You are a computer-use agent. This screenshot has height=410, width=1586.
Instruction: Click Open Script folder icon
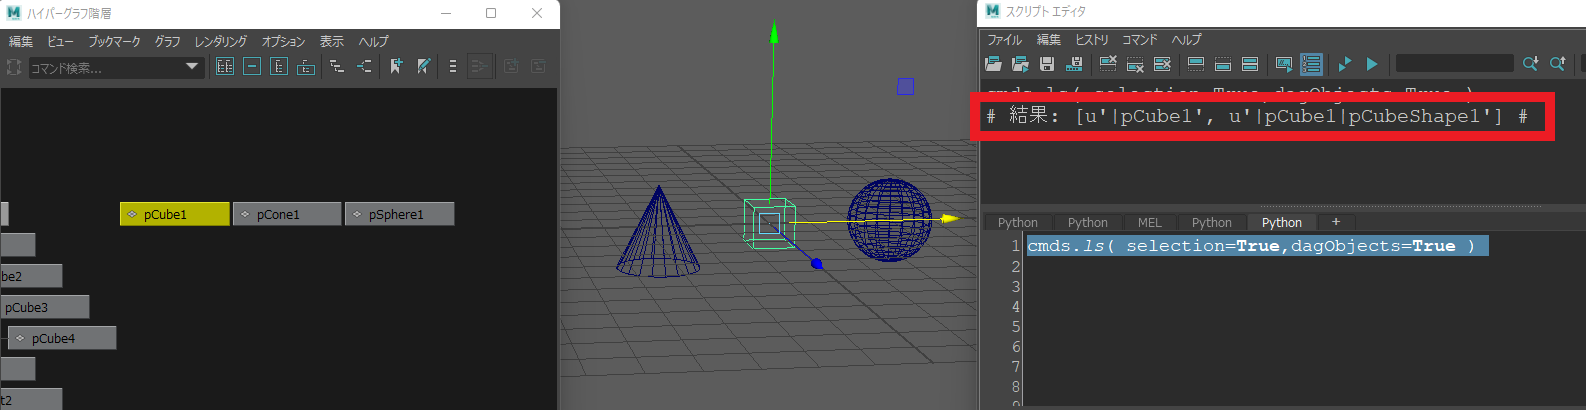(993, 64)
